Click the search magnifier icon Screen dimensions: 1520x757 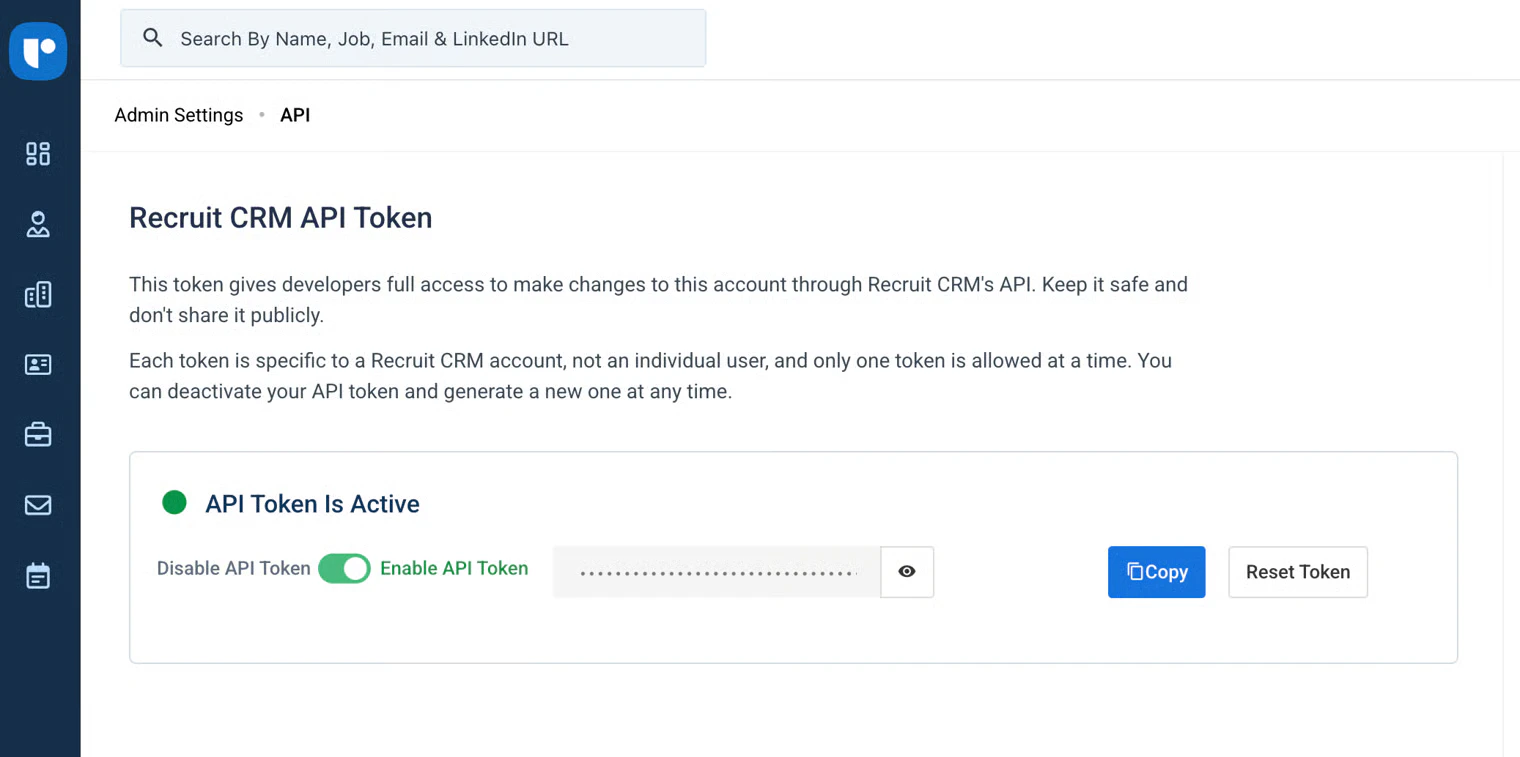point(152,38)
